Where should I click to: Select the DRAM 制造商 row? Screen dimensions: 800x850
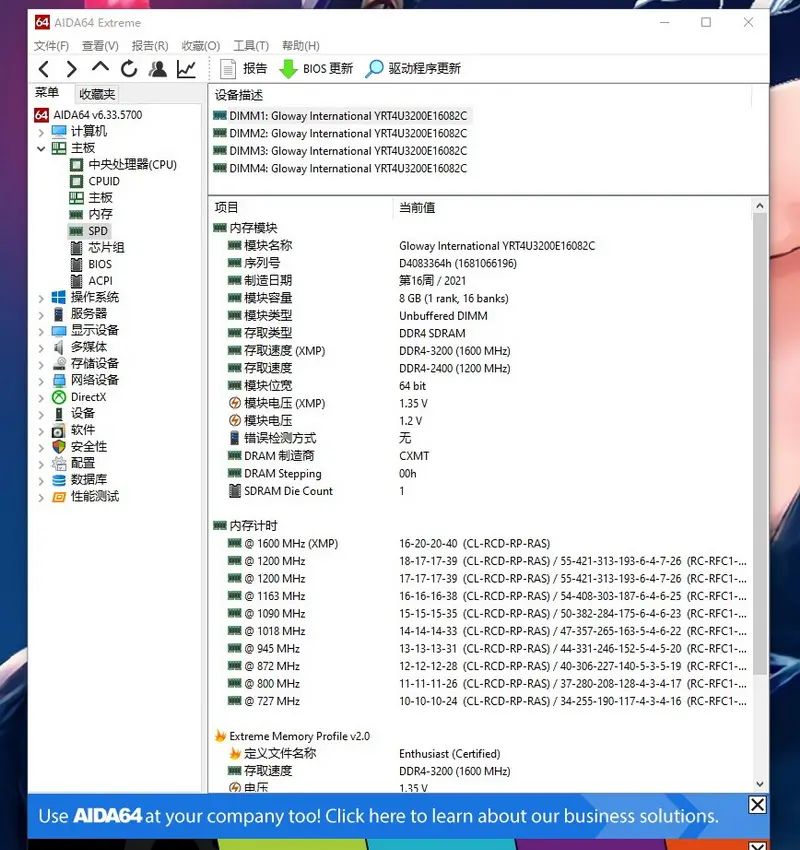click(480, 456)
